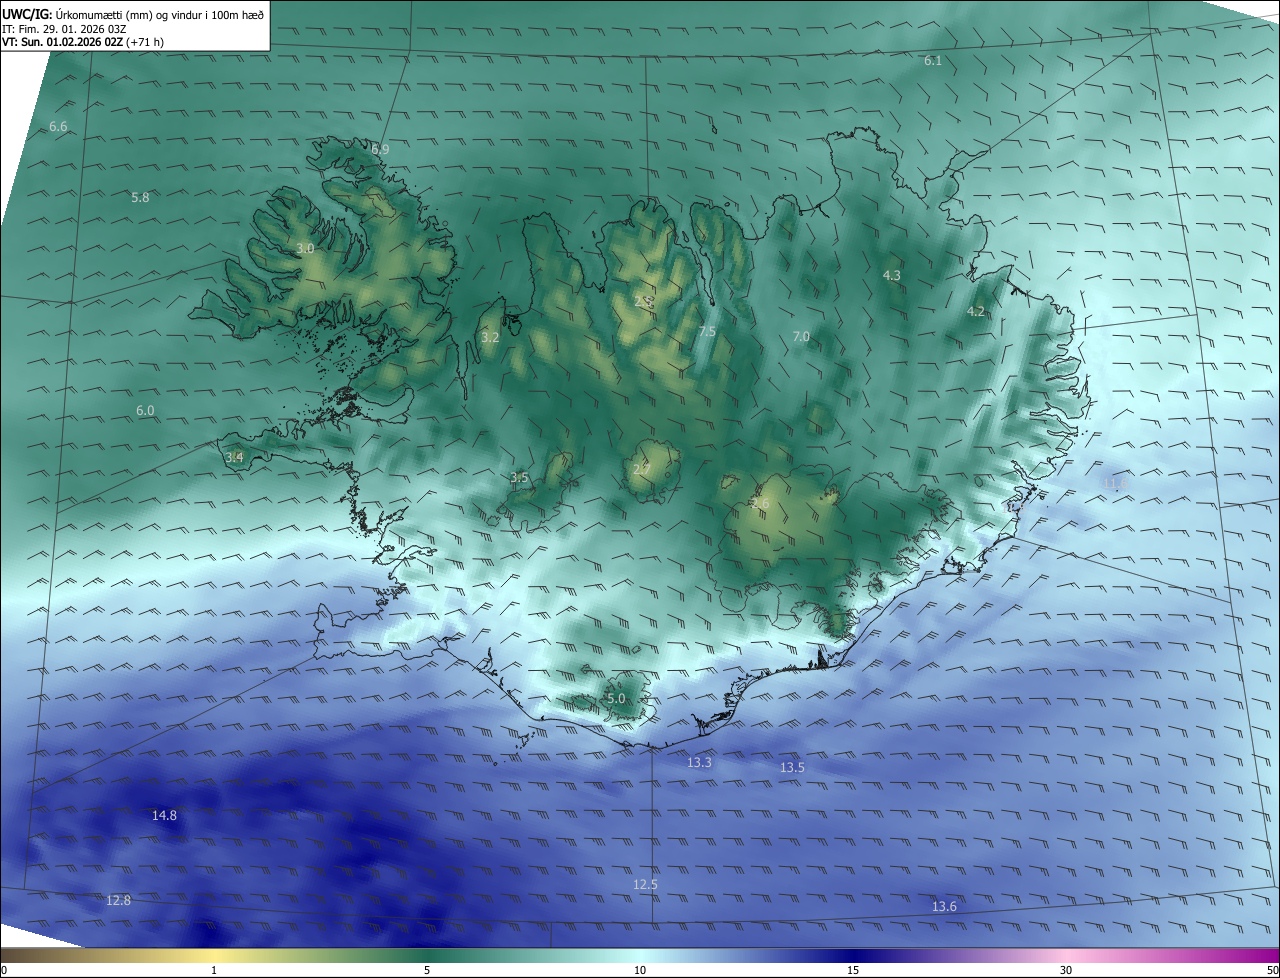1280x978 pixels.
Task: Click the 6.6 value label on the map
Action: point(58,127)
